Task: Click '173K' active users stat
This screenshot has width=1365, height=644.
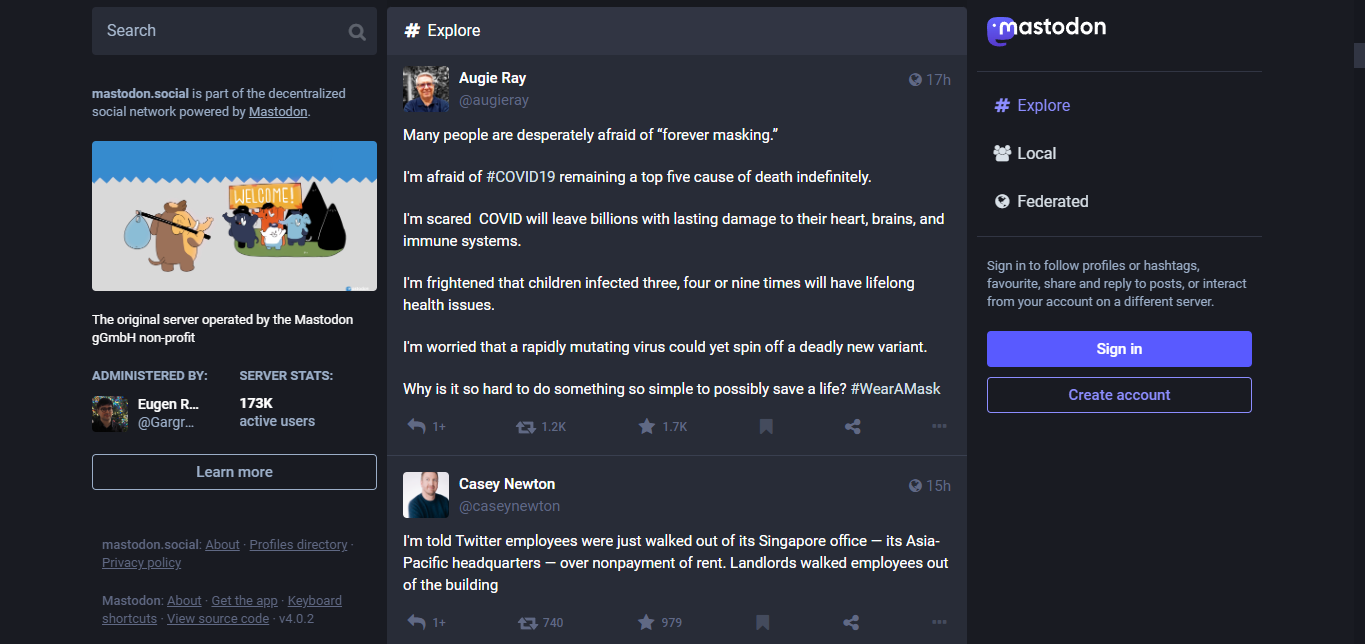Action: pos(256,403)
